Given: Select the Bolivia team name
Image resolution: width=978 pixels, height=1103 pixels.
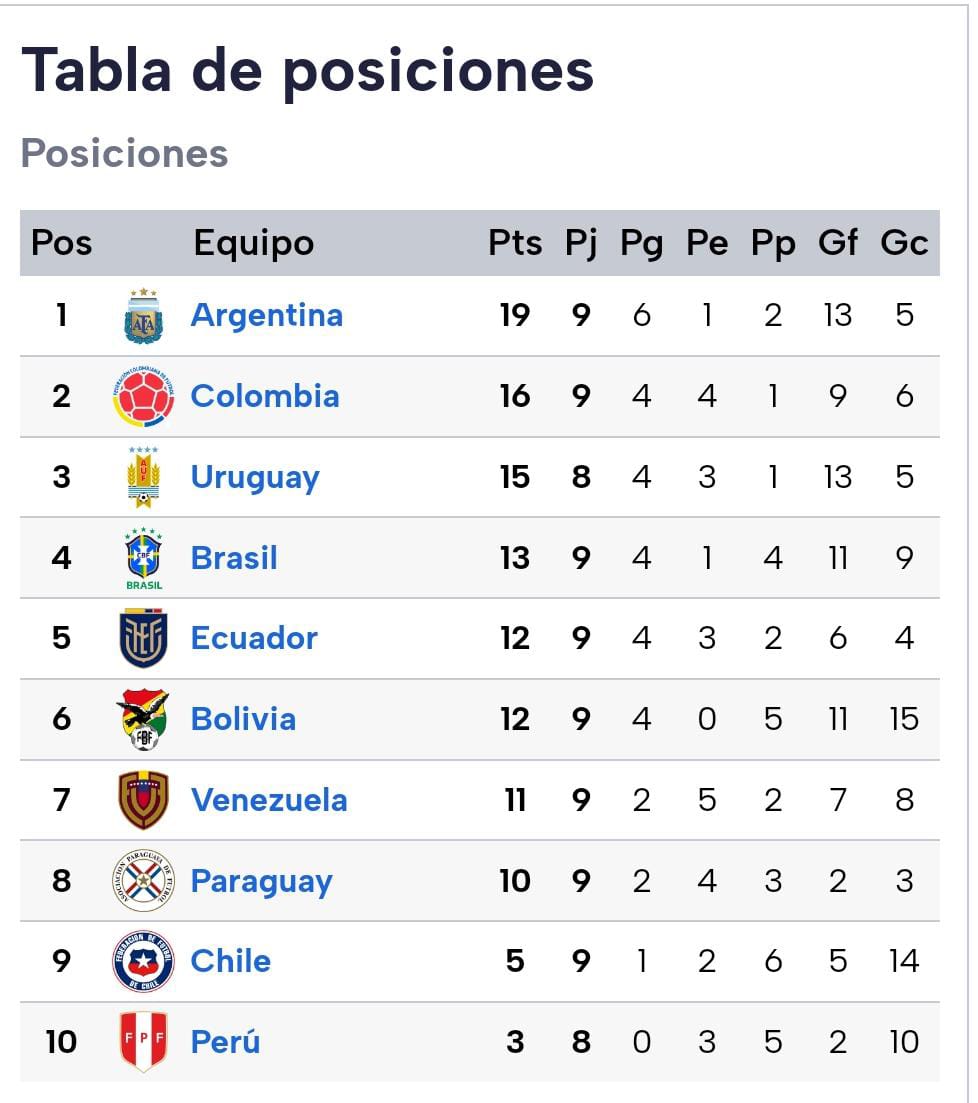Looking at the screenshot, I should coord(243,720).
